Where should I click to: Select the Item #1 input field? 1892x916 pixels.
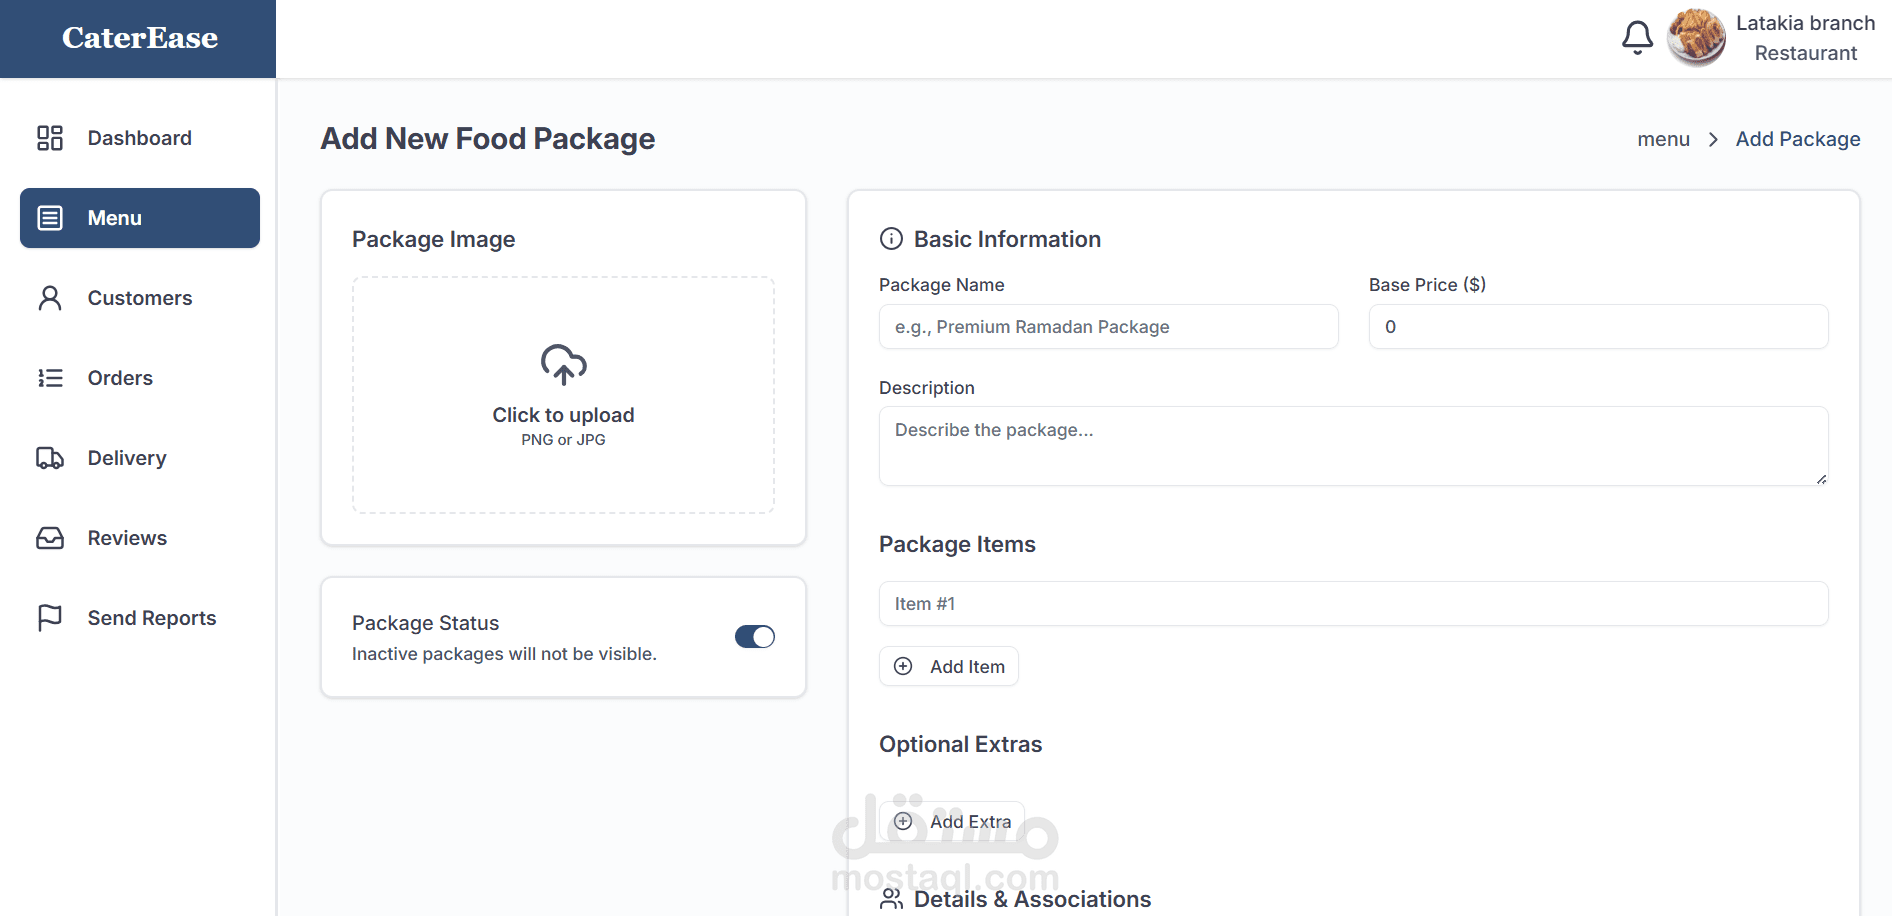(x=1353, y=604)
